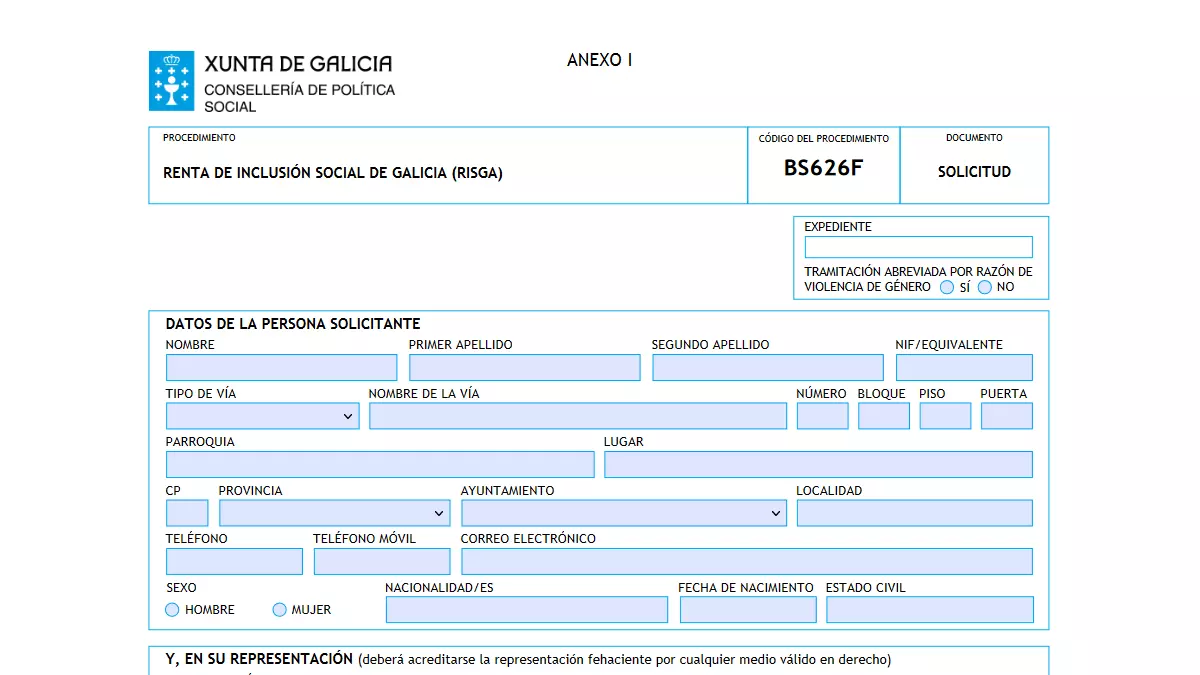1200x675 pixels.
Task: Select NO for tramitación abreviada
Action: pos(985,287)
